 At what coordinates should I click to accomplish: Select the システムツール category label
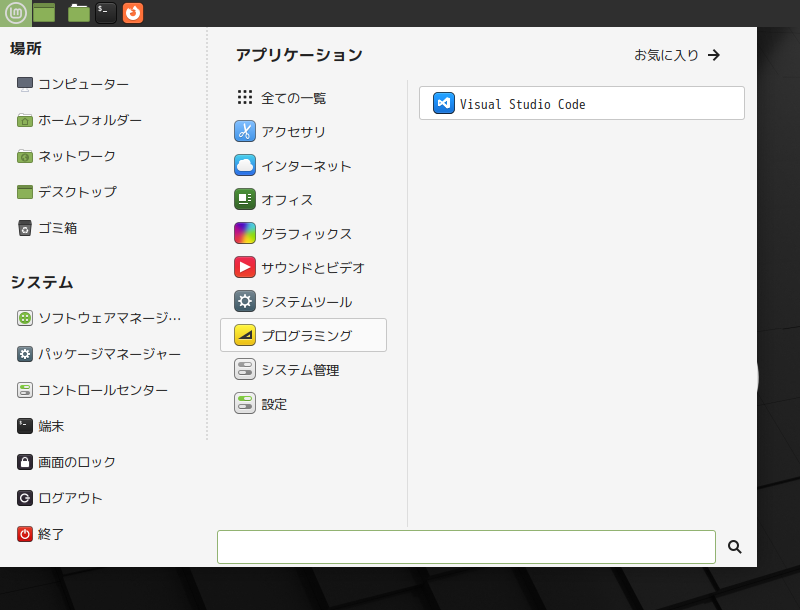[x=307, y=302]
